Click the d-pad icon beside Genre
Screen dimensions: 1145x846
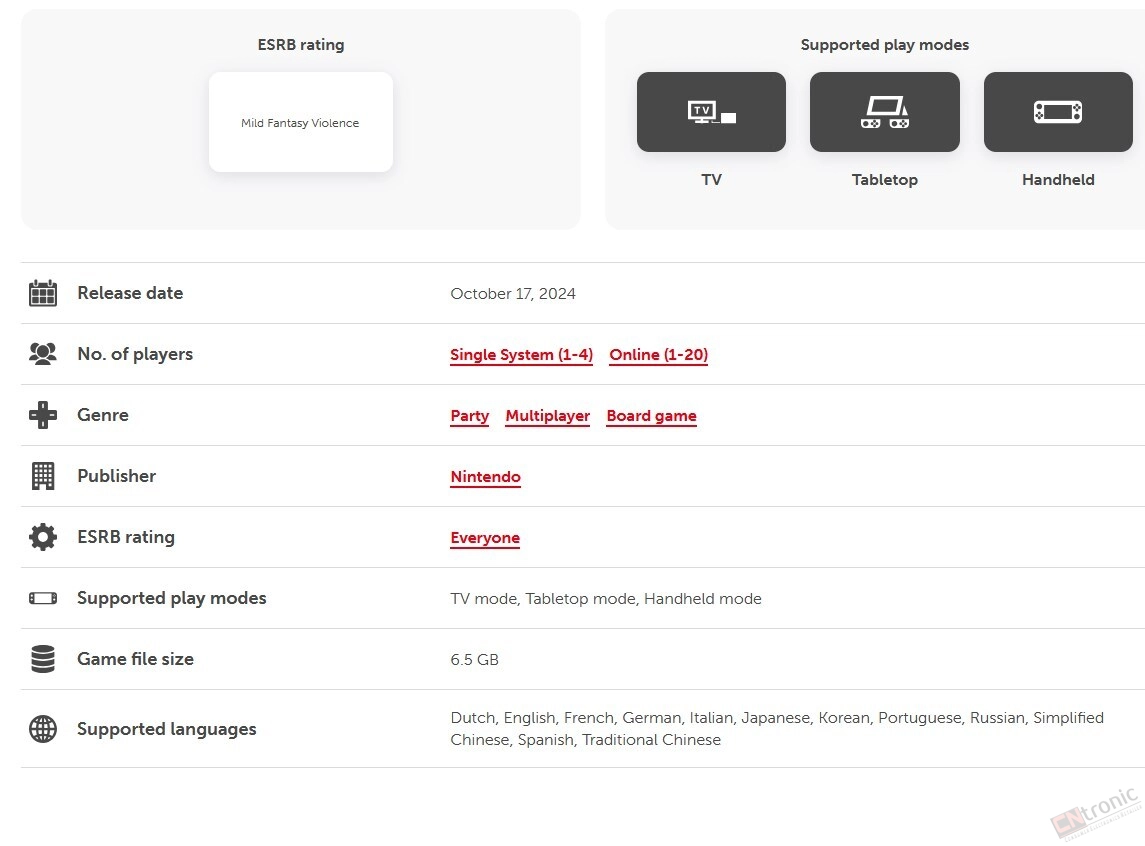click(x=43, y=415)
